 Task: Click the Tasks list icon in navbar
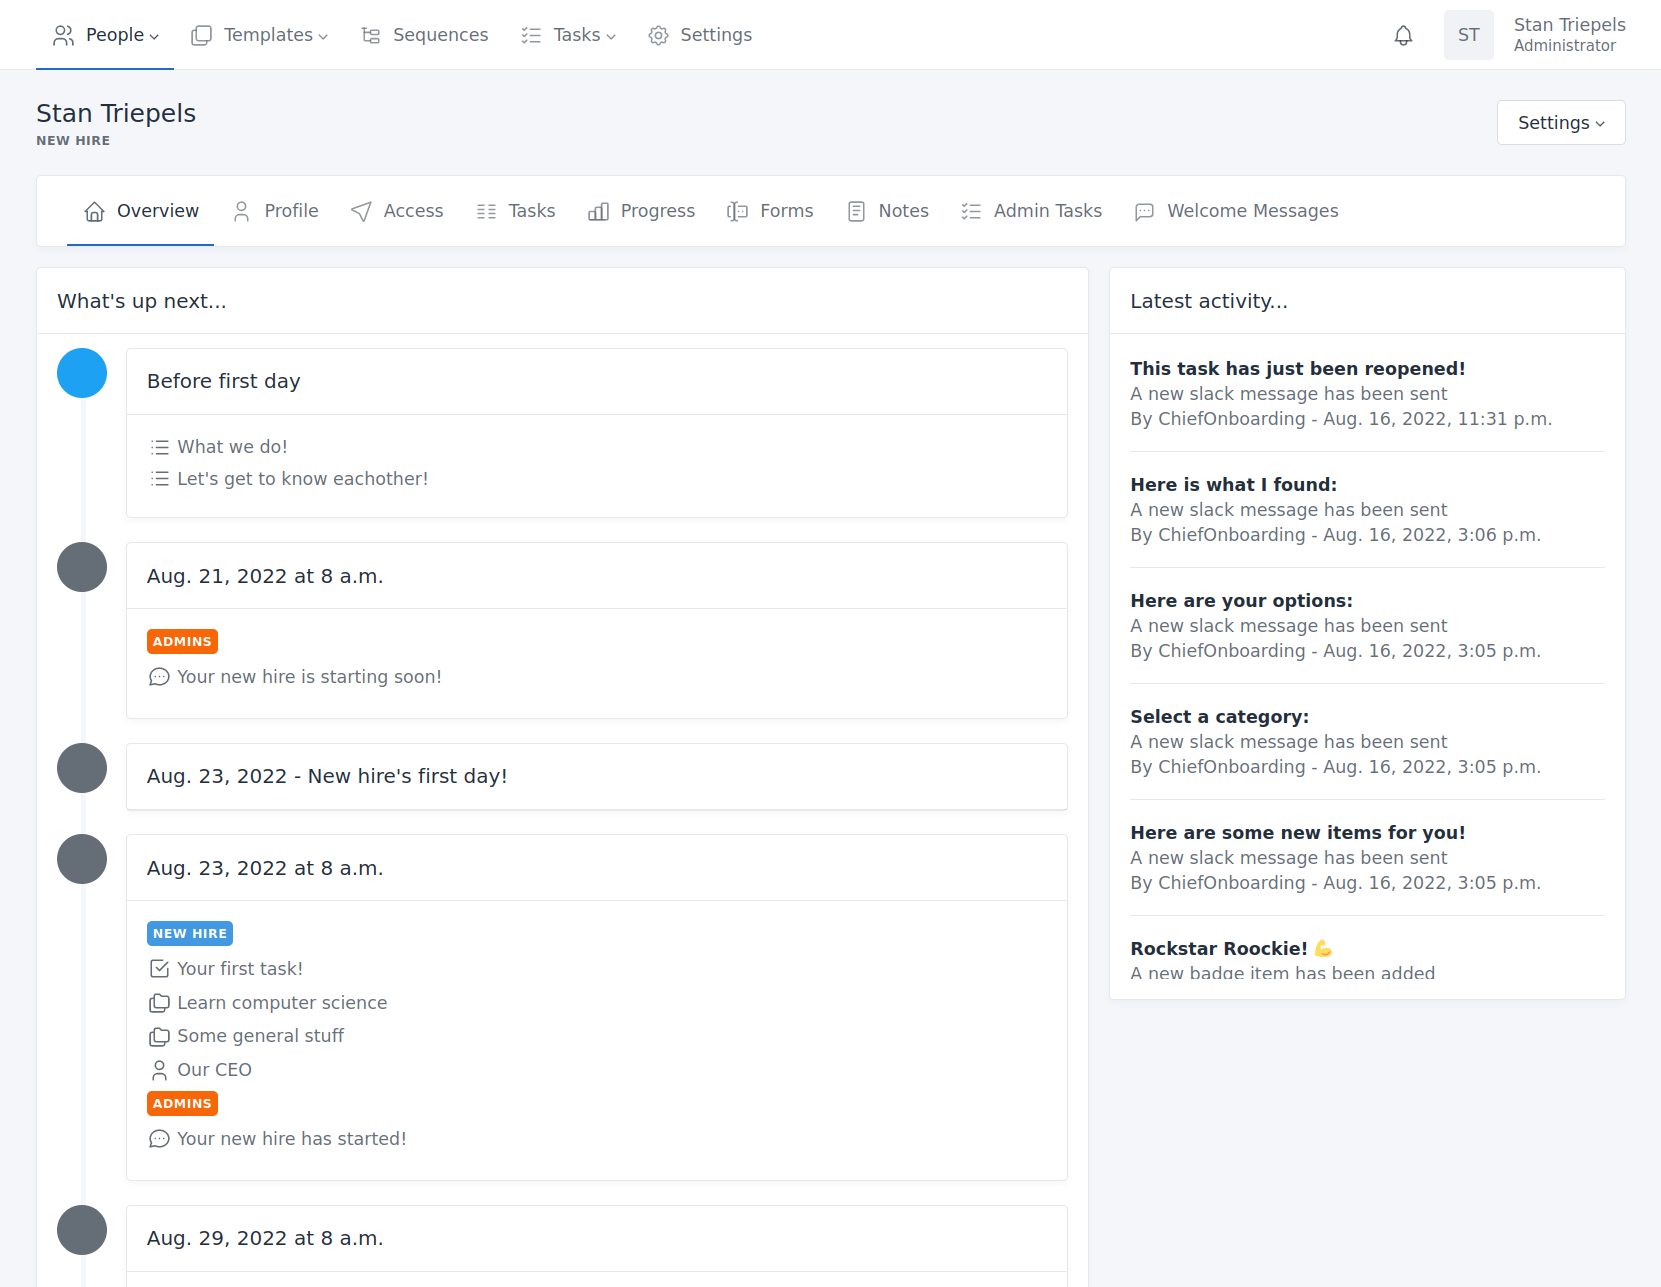[531, 35]
